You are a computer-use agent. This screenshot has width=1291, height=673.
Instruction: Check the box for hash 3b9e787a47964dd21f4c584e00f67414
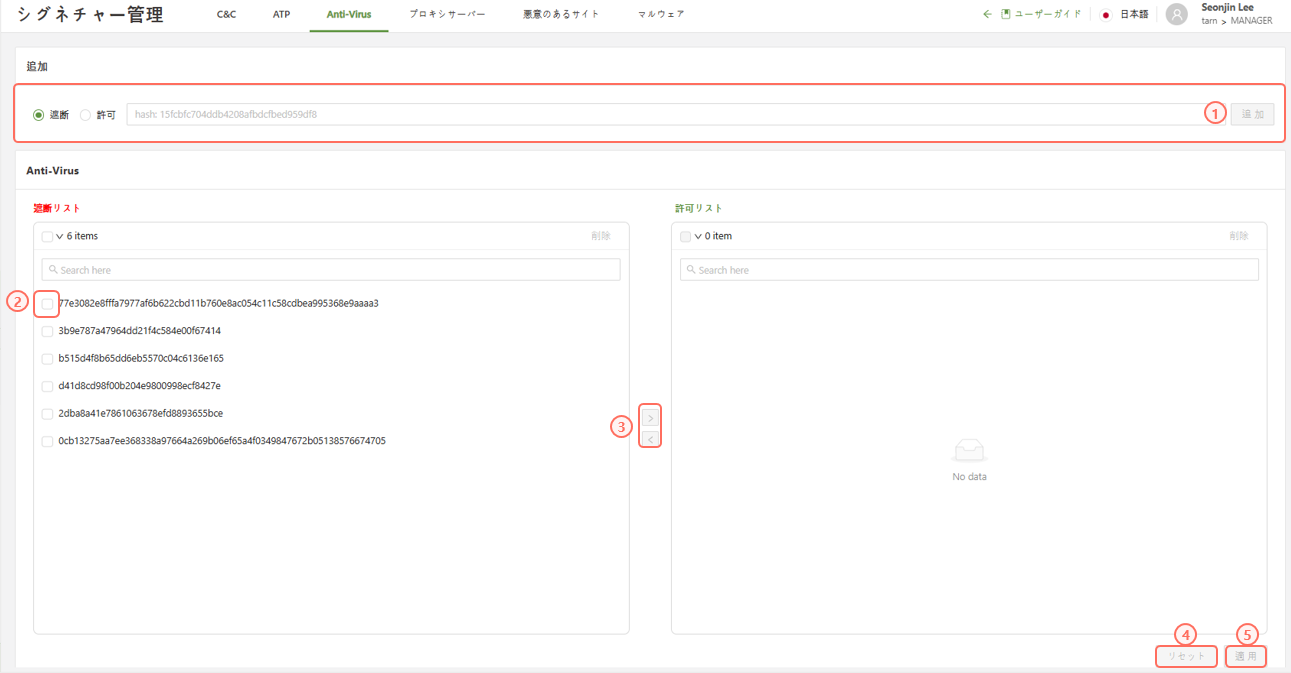(47, 331)
